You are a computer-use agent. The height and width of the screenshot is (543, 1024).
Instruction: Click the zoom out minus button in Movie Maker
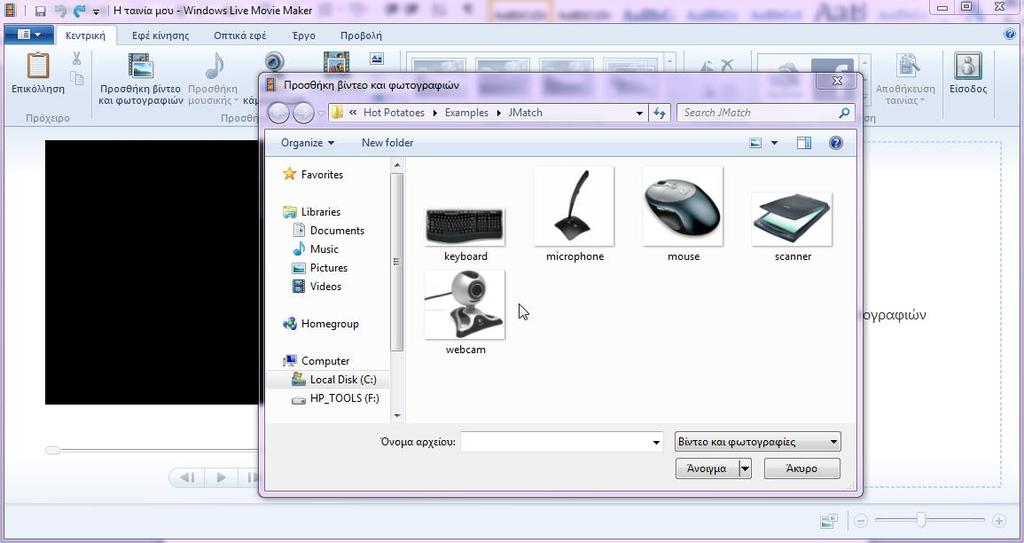point(861,521)
